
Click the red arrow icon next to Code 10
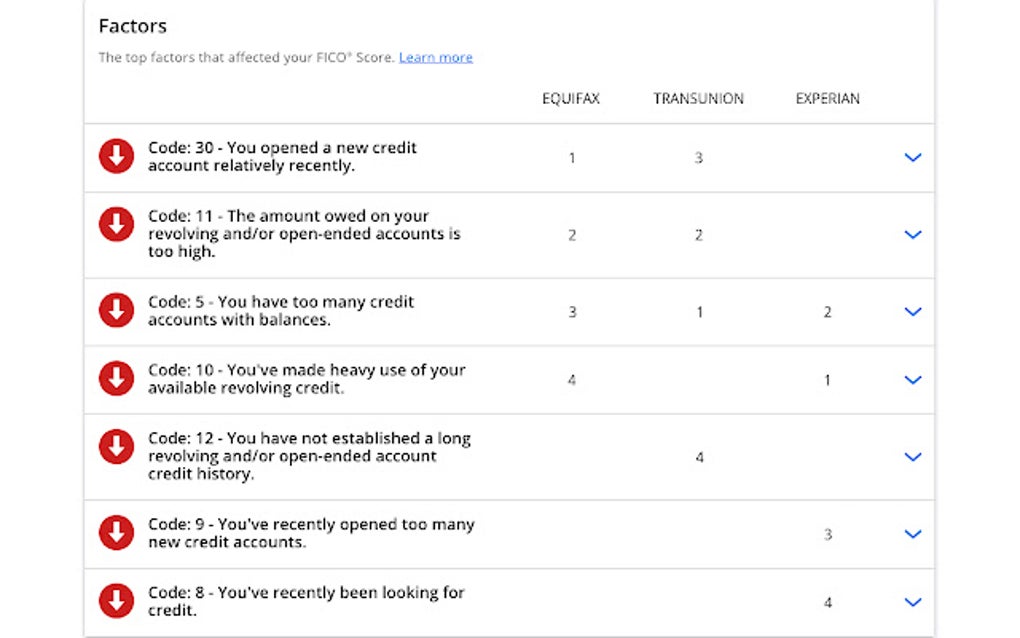coord(116,378)
